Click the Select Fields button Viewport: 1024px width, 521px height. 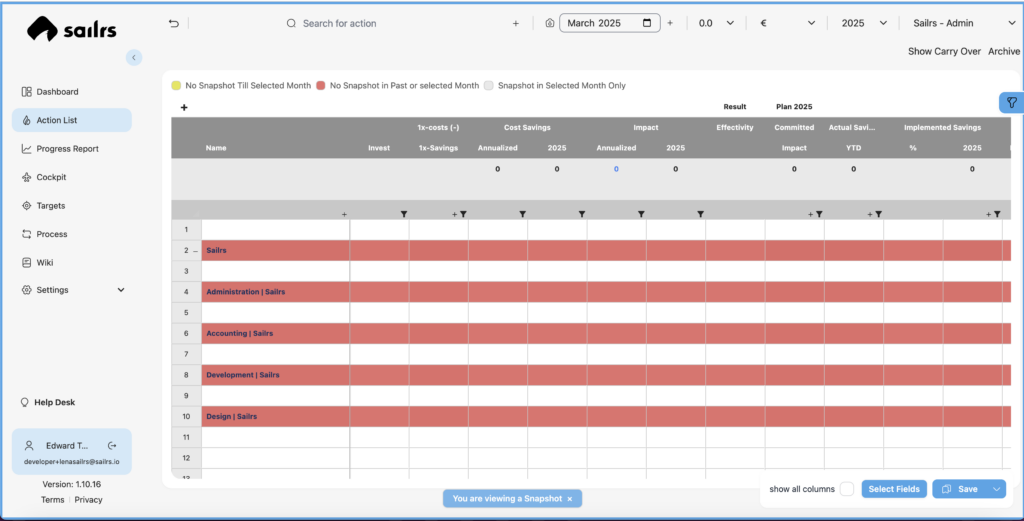point(893,489)
